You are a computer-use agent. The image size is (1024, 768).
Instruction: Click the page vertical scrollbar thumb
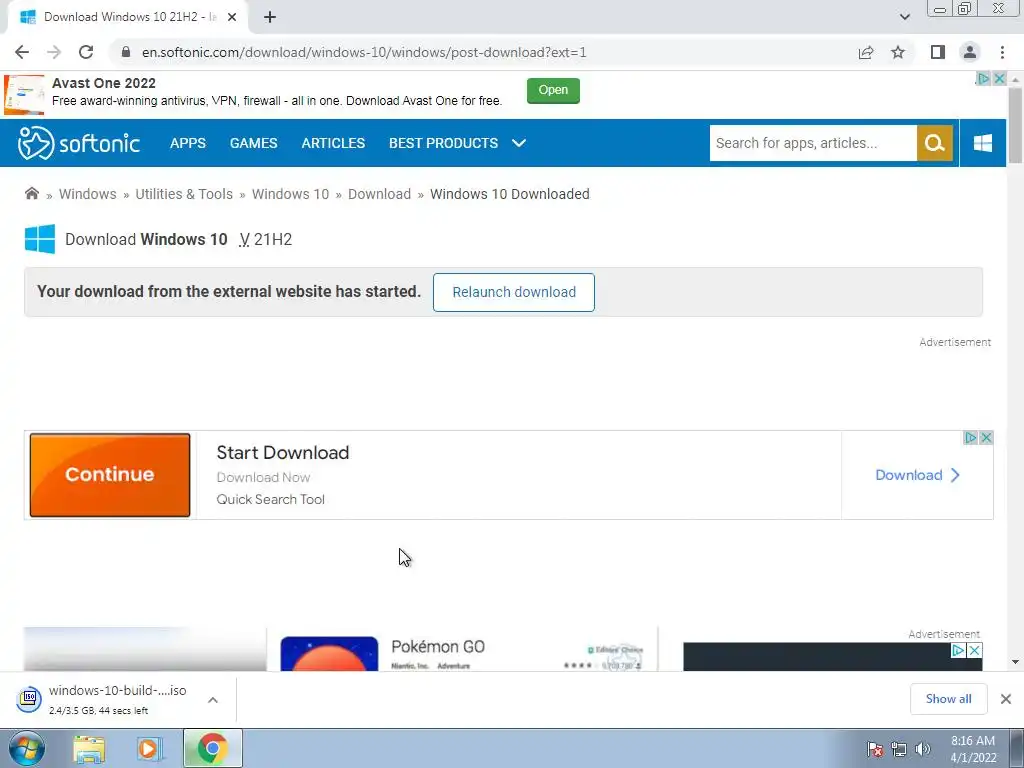coord(1015,124)
